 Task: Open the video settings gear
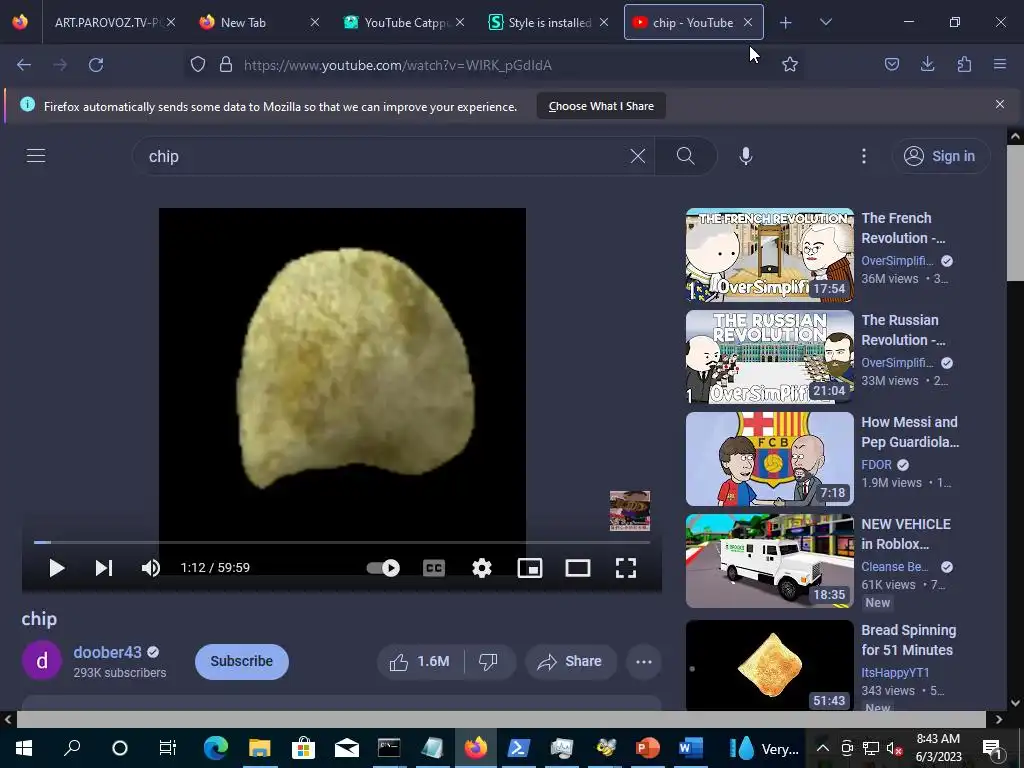click(482, 568)
